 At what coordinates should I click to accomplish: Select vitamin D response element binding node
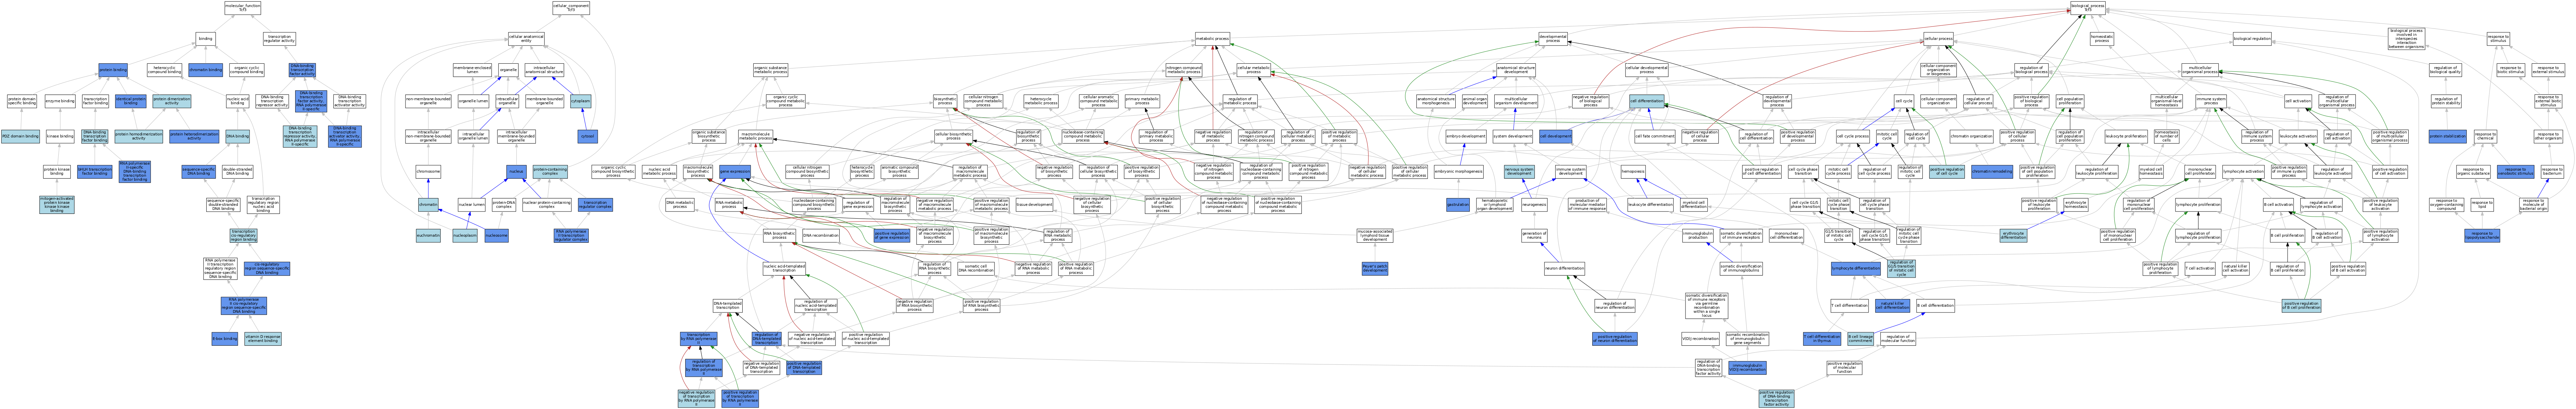[x=263, y=339]
